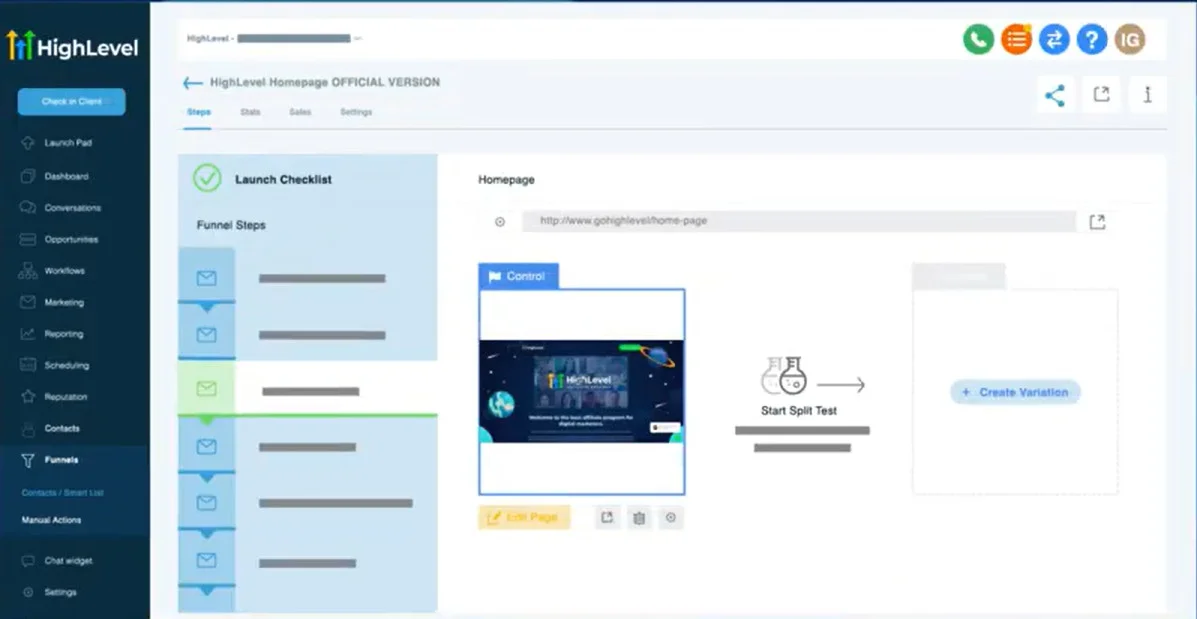Viewport: 1197px width, 619px height.
Task: Click the blue switch arrows icon
Action: tap(1054, 39)
